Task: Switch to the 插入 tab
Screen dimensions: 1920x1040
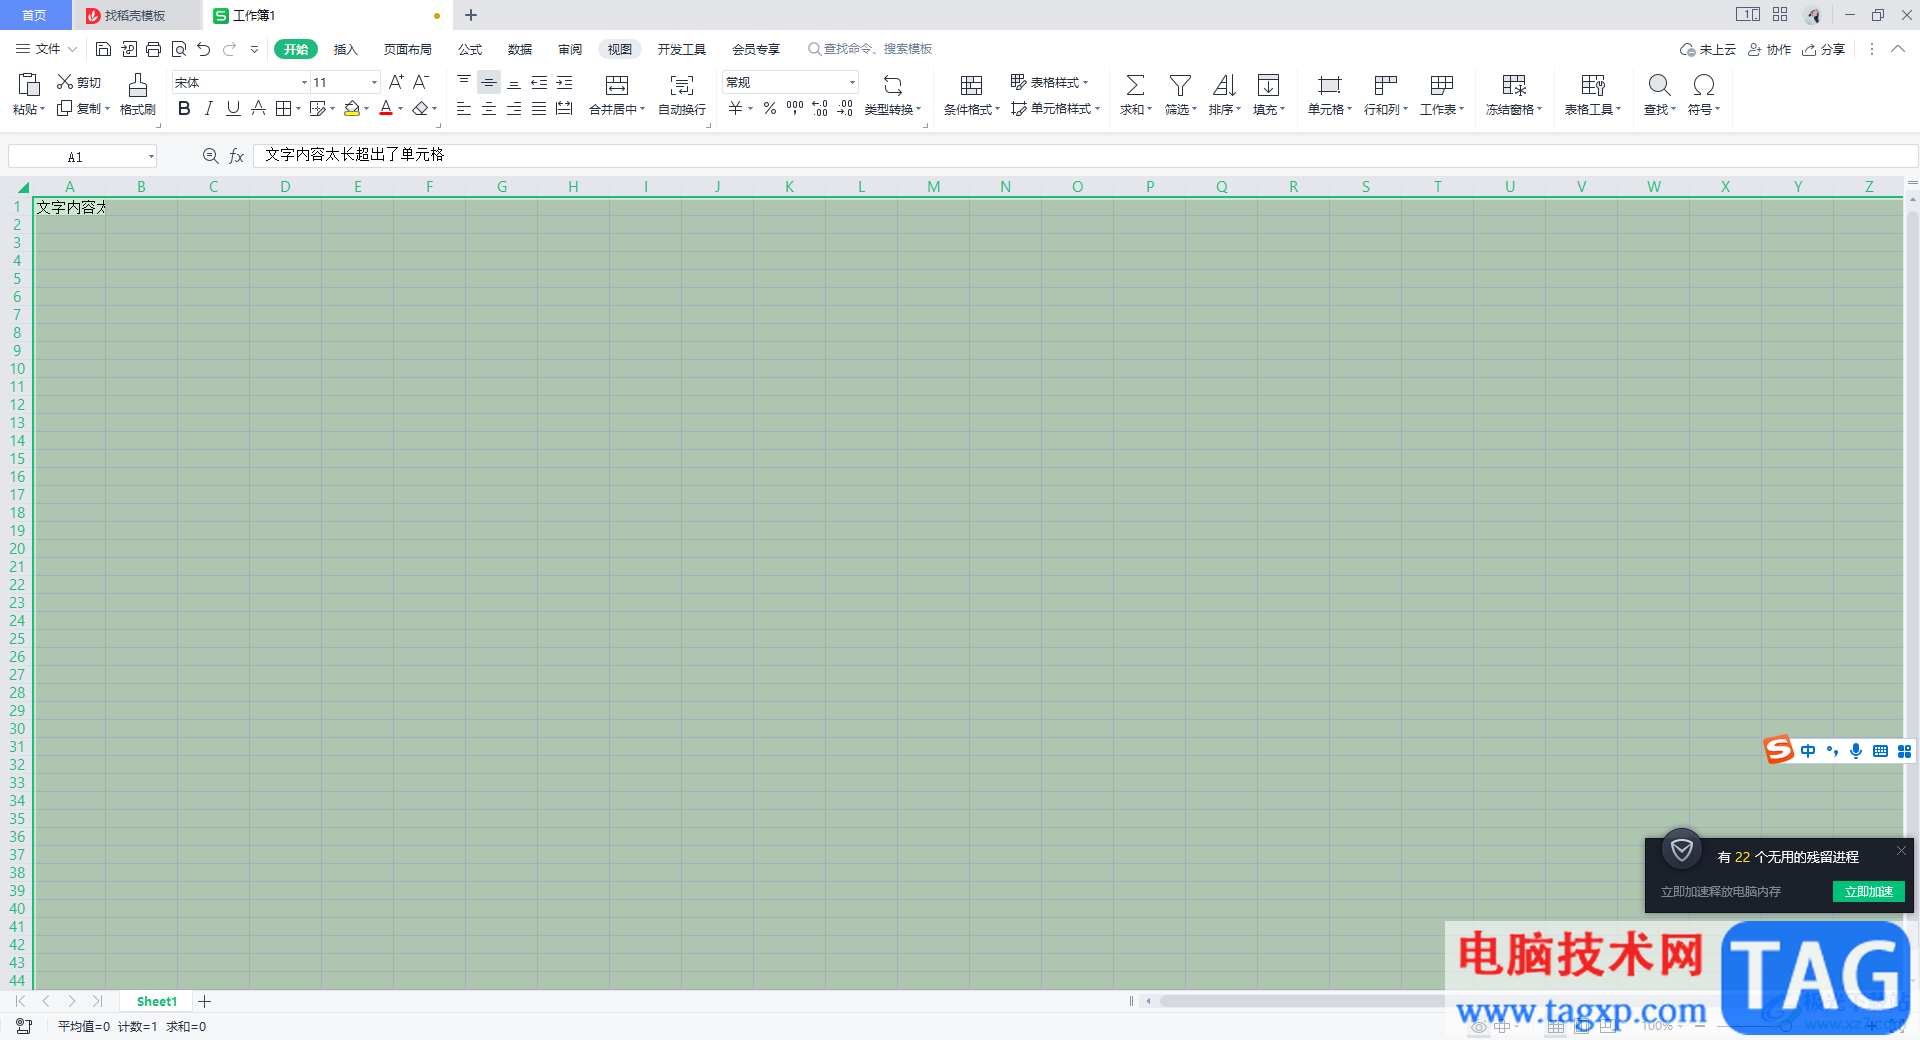Action: (x=345, y=49)
